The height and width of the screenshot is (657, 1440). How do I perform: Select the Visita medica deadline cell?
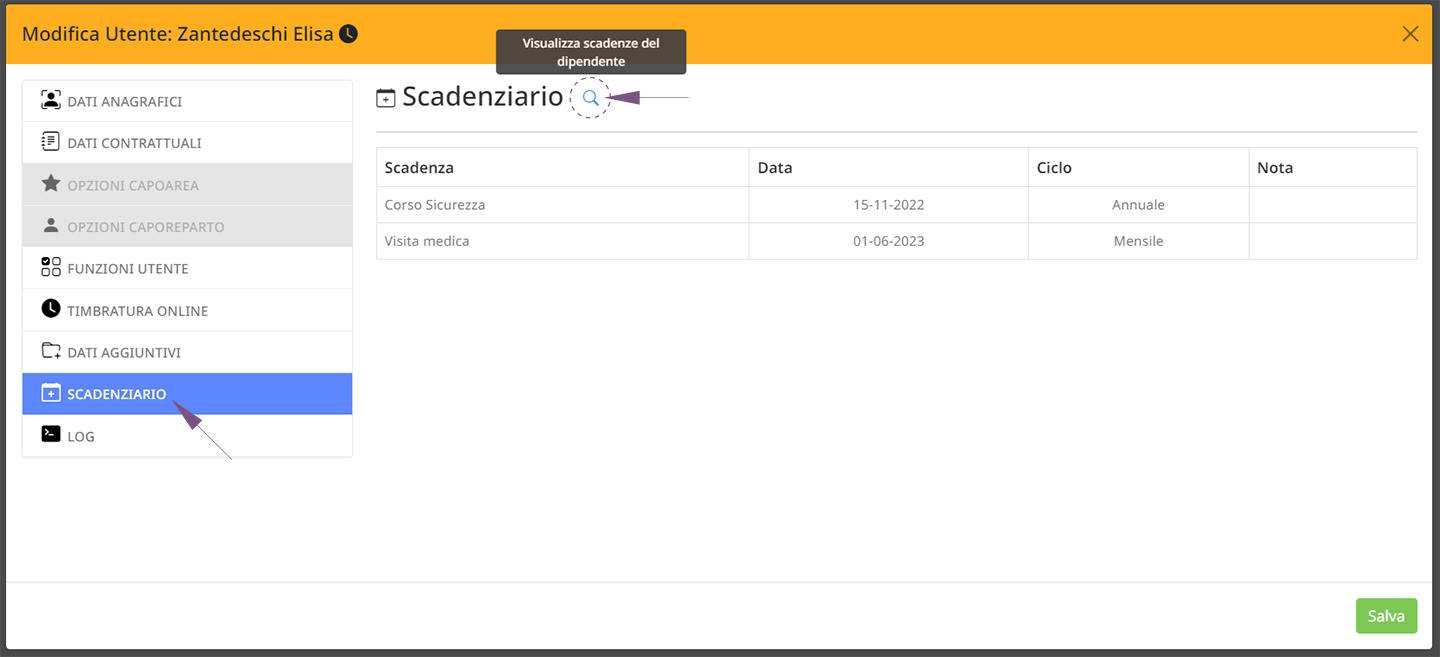(x=563, y=241)
